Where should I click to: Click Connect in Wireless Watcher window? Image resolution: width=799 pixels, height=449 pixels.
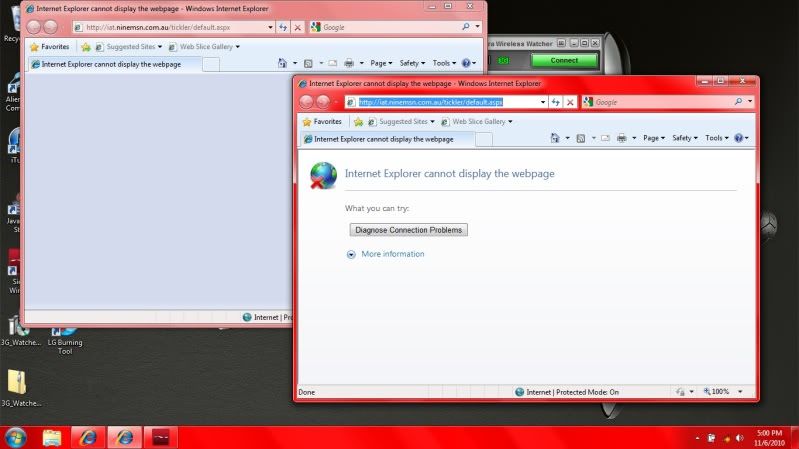tap(564, 61)
